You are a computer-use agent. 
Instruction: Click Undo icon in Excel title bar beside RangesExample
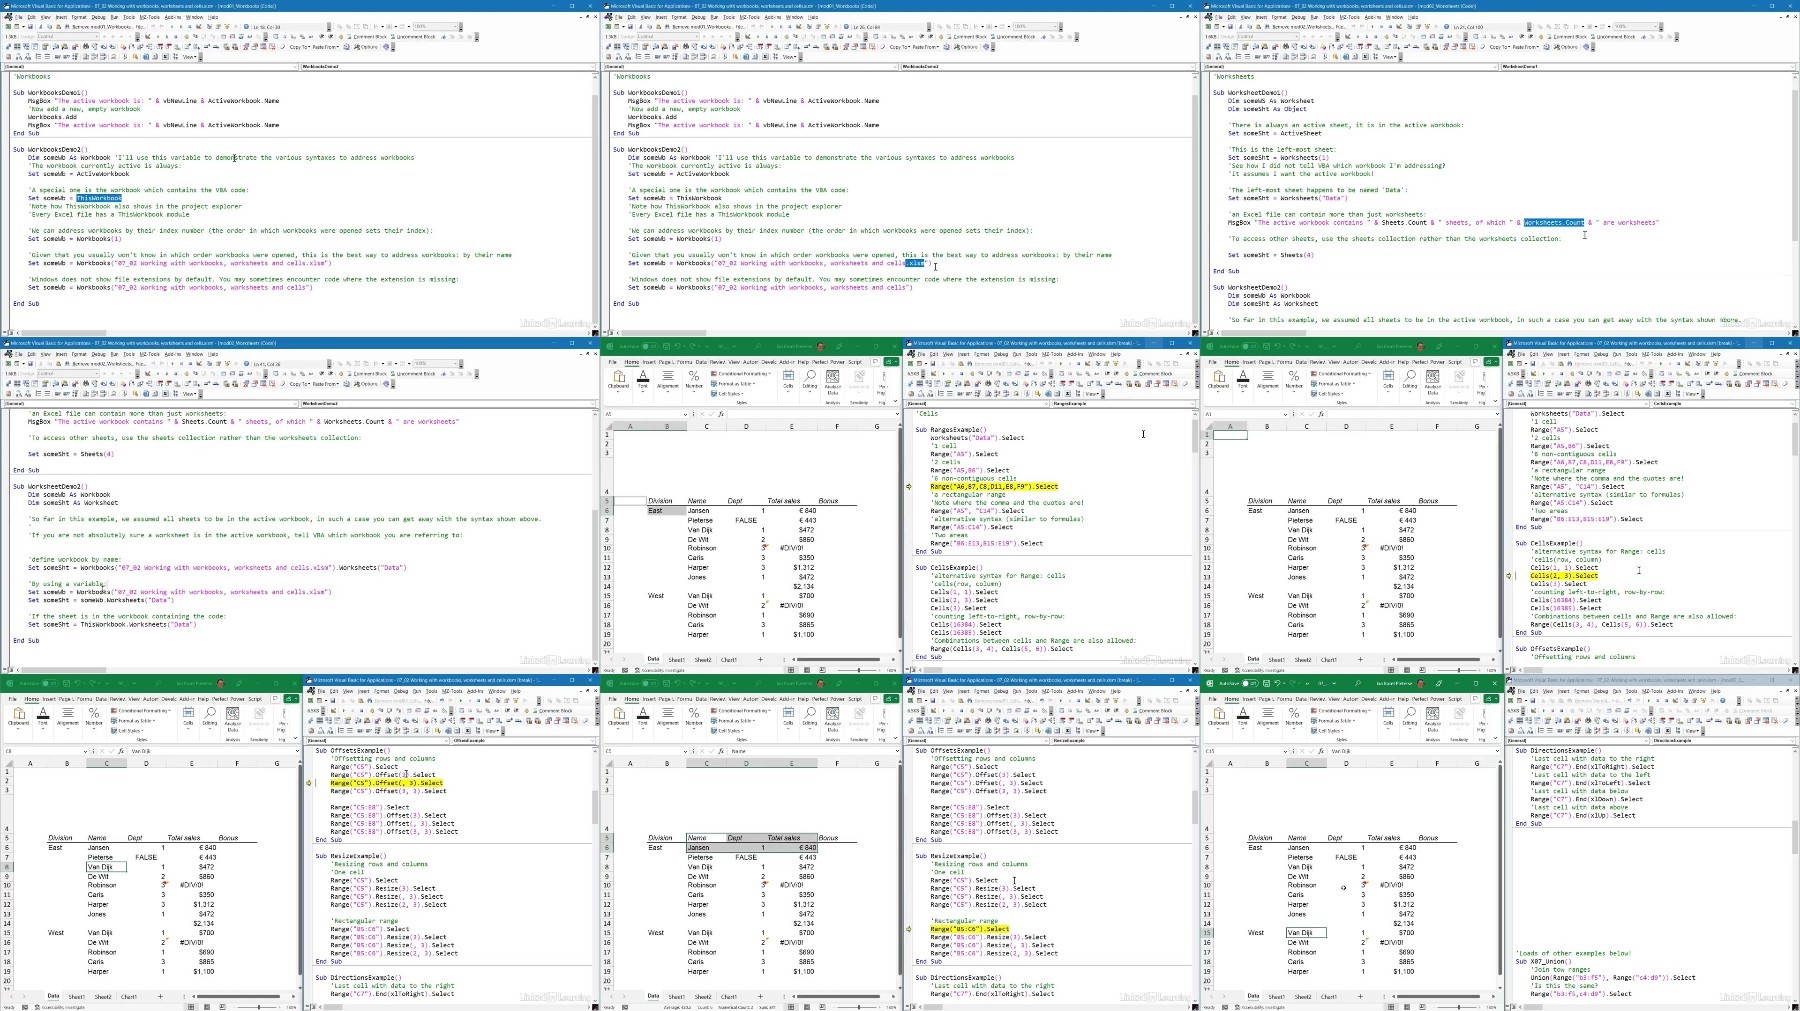677,346
